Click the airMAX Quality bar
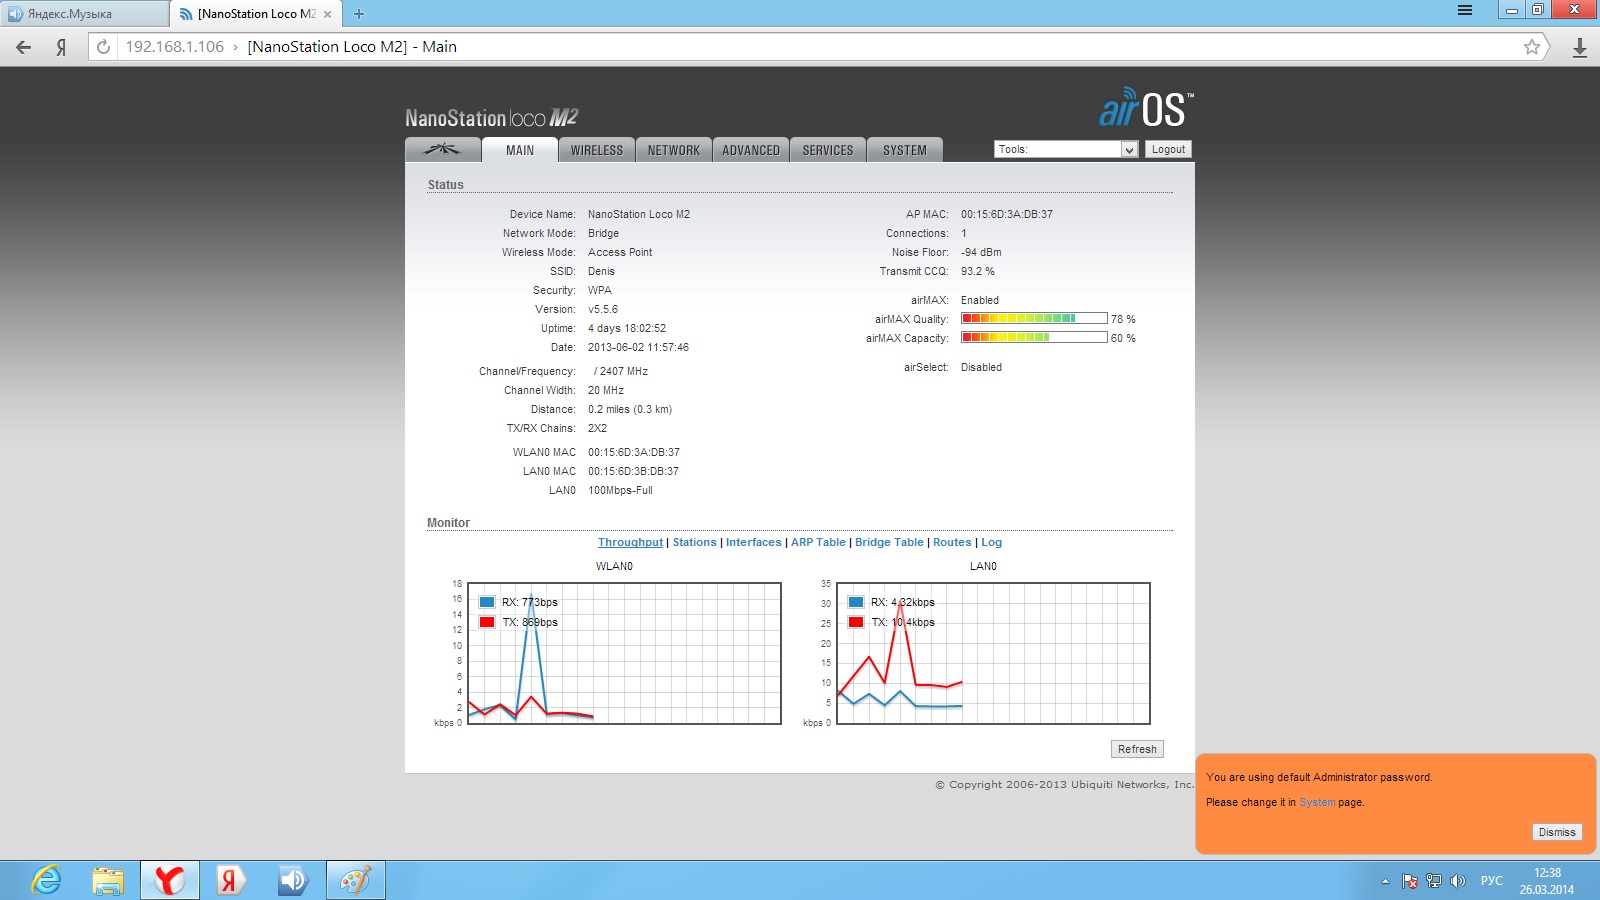The width and height of the screenshot is (1600, 900). [x=1033, y=319]
